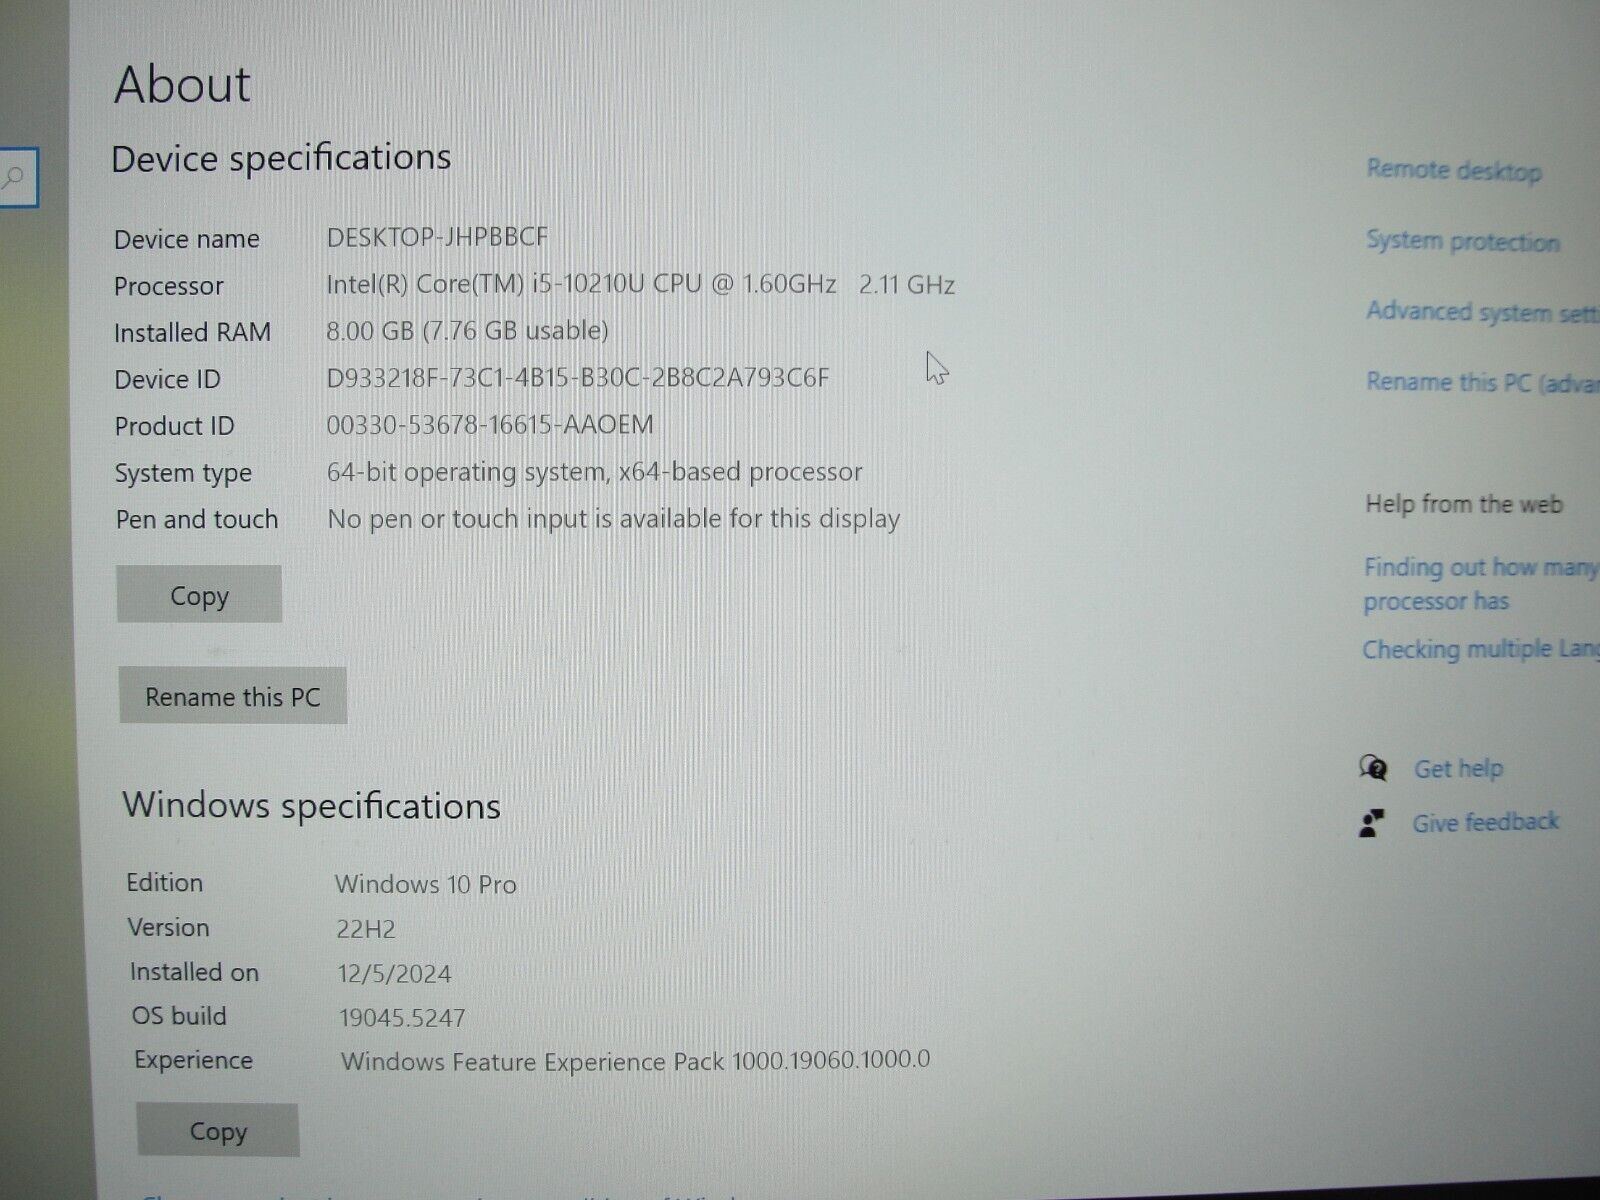Click the Give feedback person icon
Image resolution: width=1600 pixels, height=1200 pixels.
pos(1372,823)
